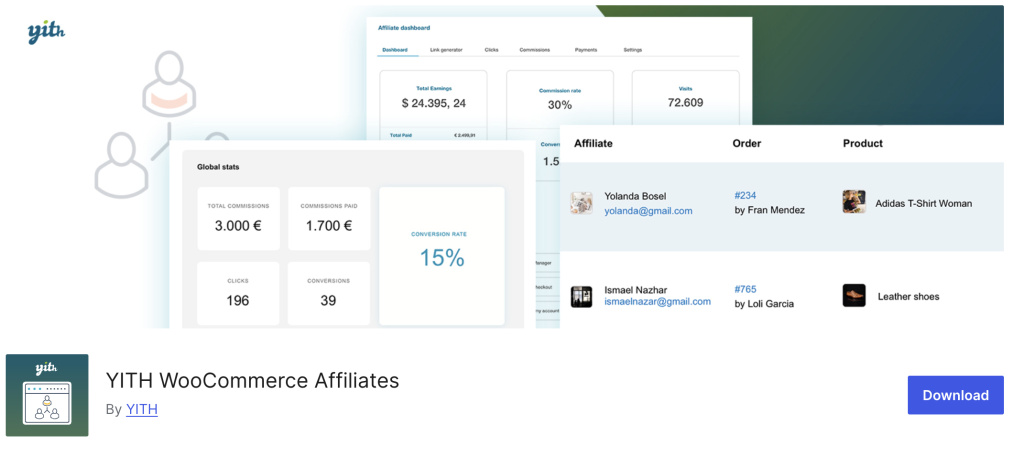Open the ismaelnazar@gmail.com email link
1024x457 pixels.
click(658, 302)
